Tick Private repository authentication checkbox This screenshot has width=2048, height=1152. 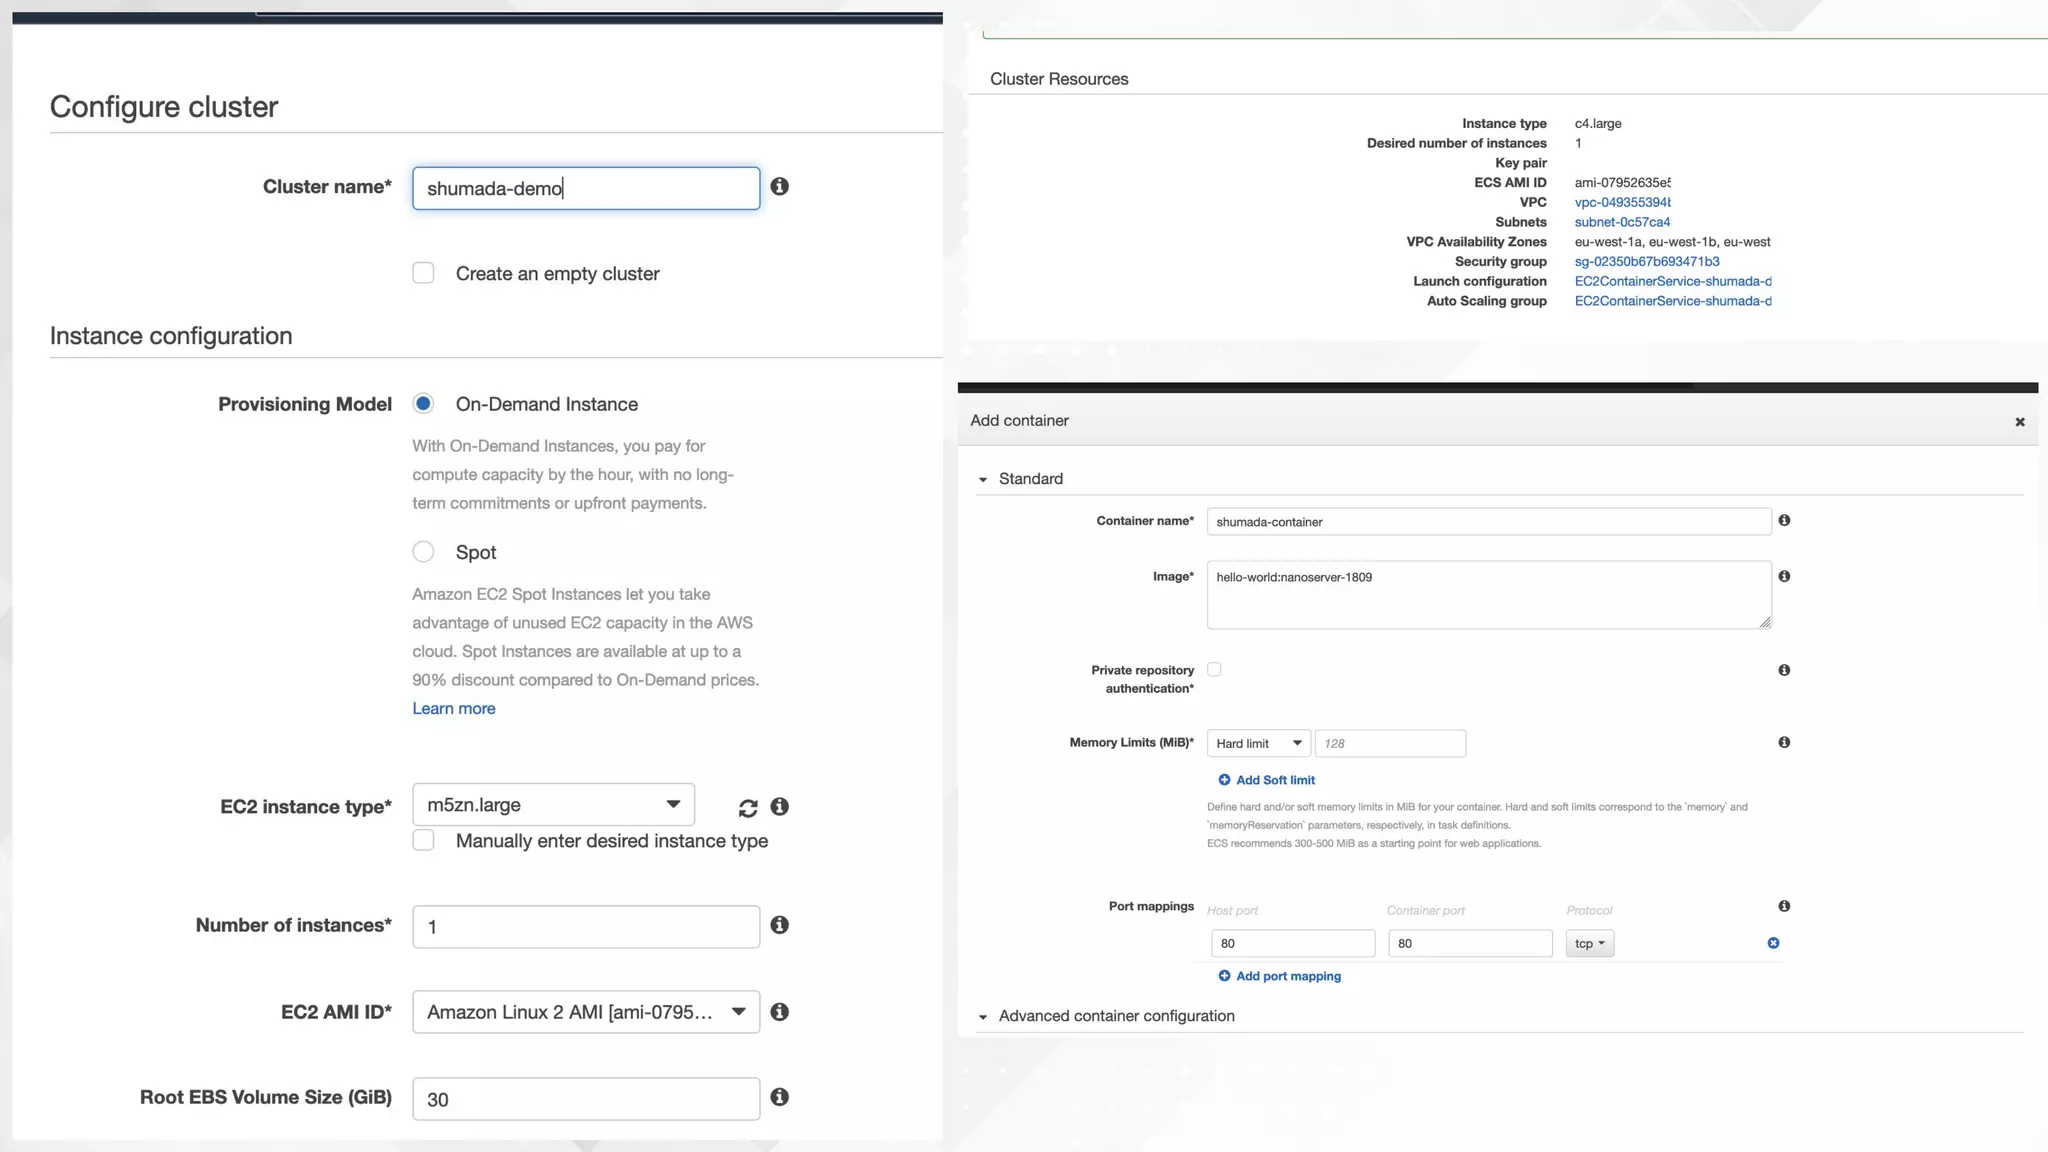pos(1214,670)
